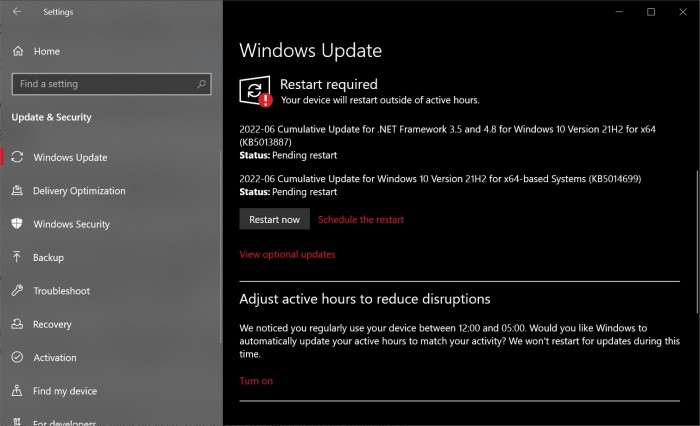
Task: Maximize the Settings window
Action: pos(651,12)
